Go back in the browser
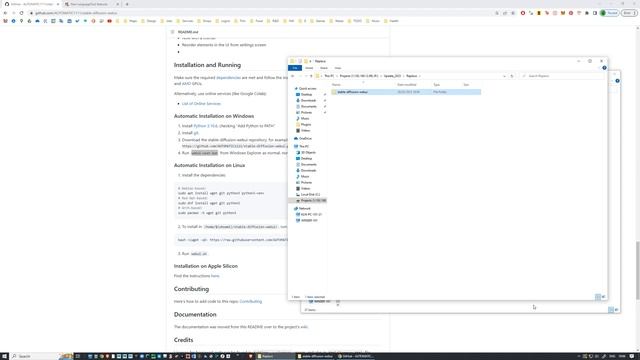 (x=5, y=13)
